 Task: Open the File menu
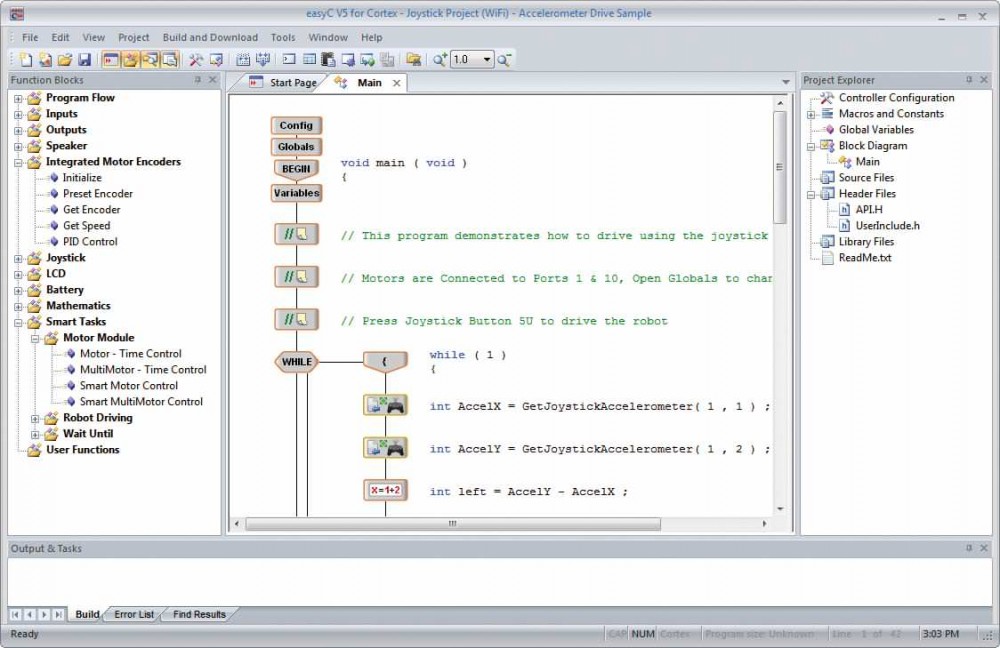coord(30,38)
